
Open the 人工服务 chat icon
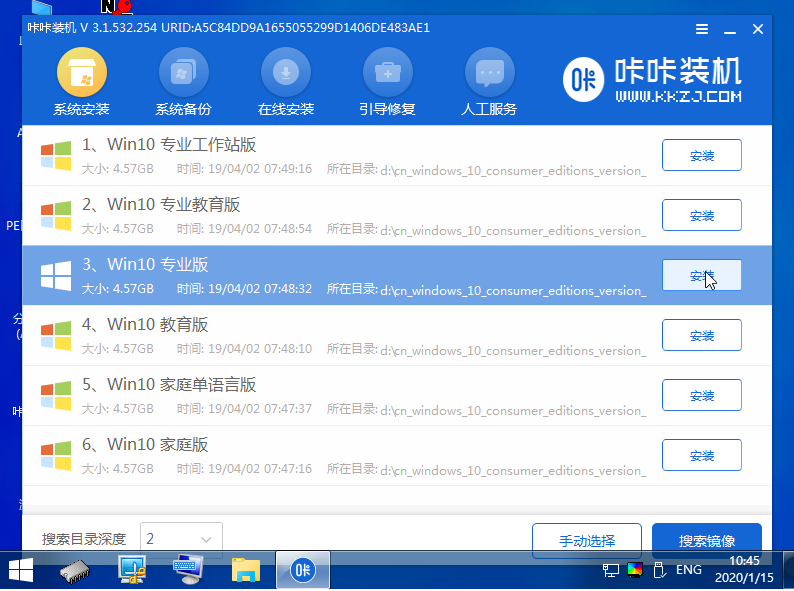coord(490,72)
